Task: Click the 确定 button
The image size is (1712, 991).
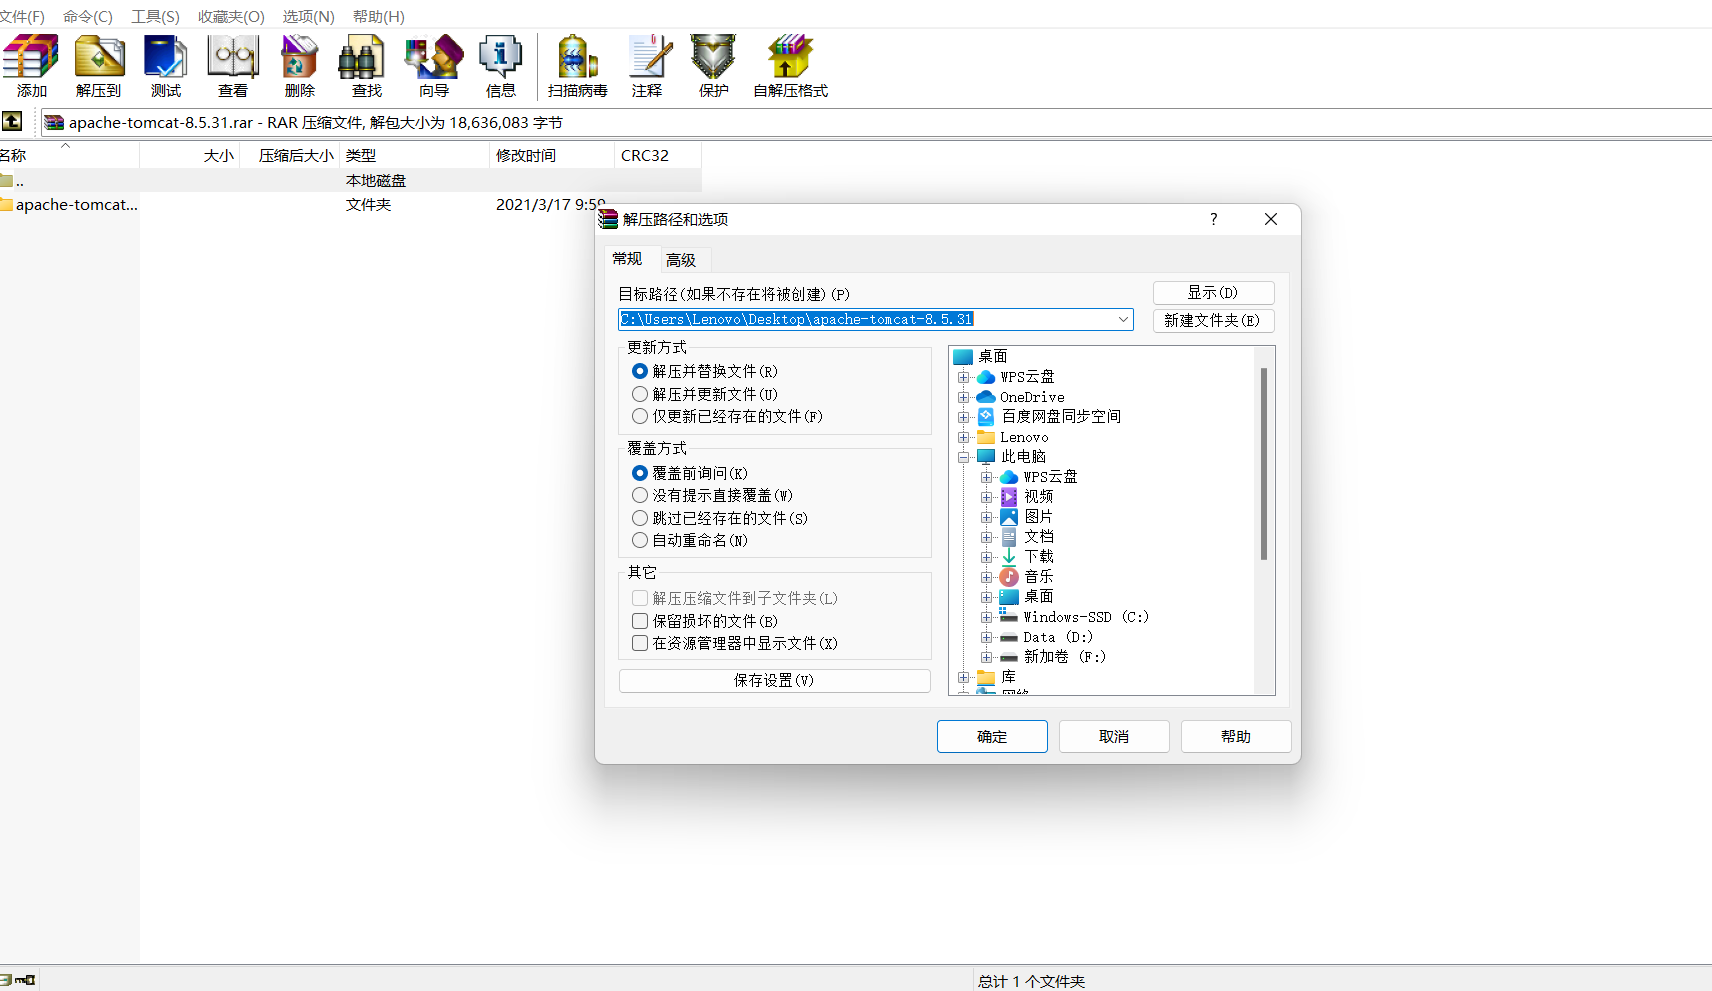Action: pos(992,736)
